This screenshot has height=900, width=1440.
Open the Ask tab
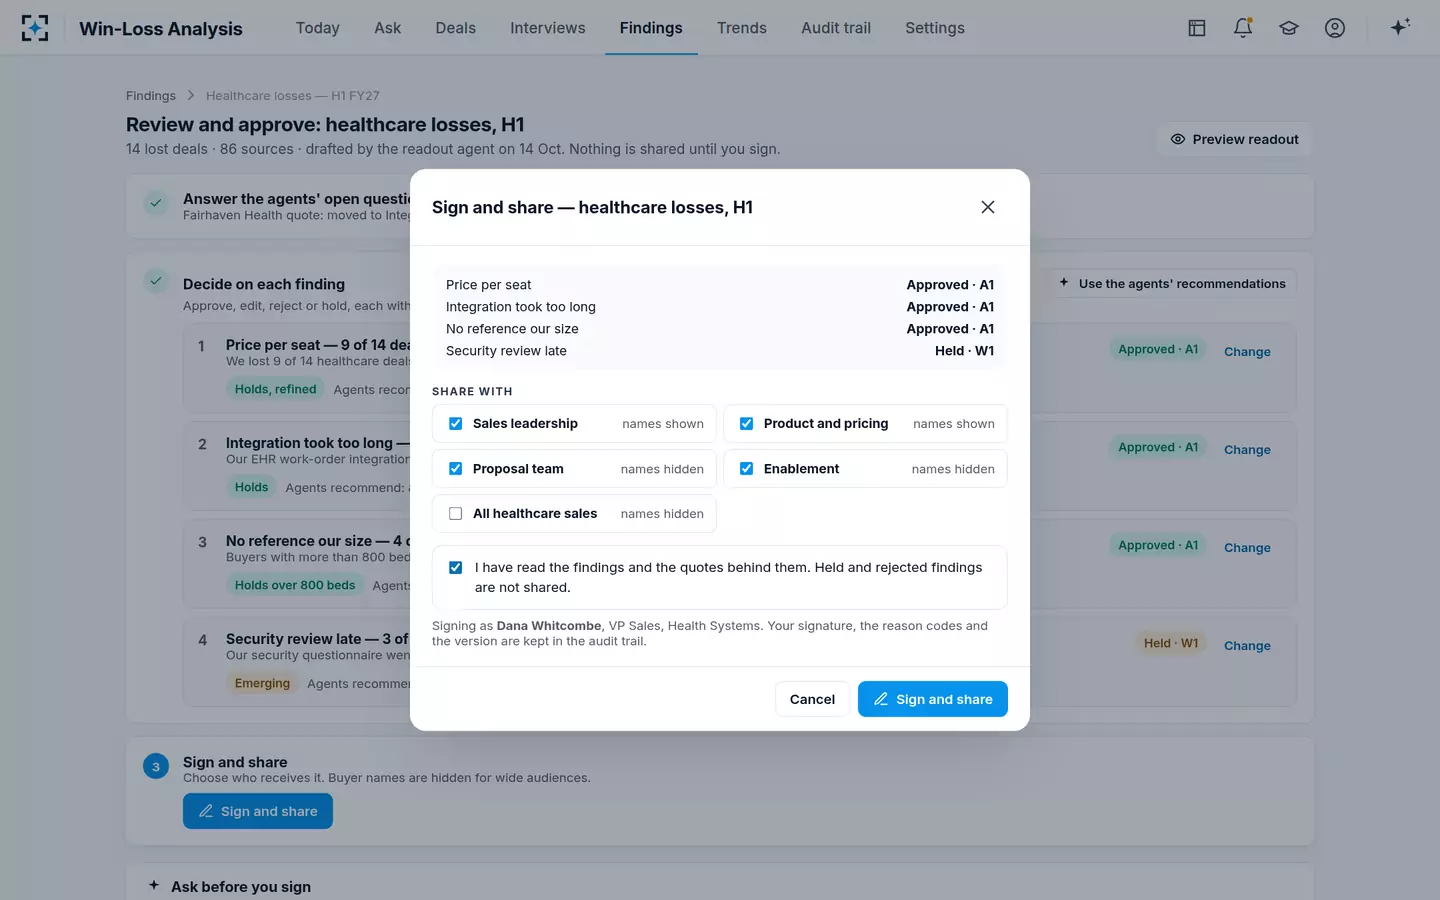(388, 28)
